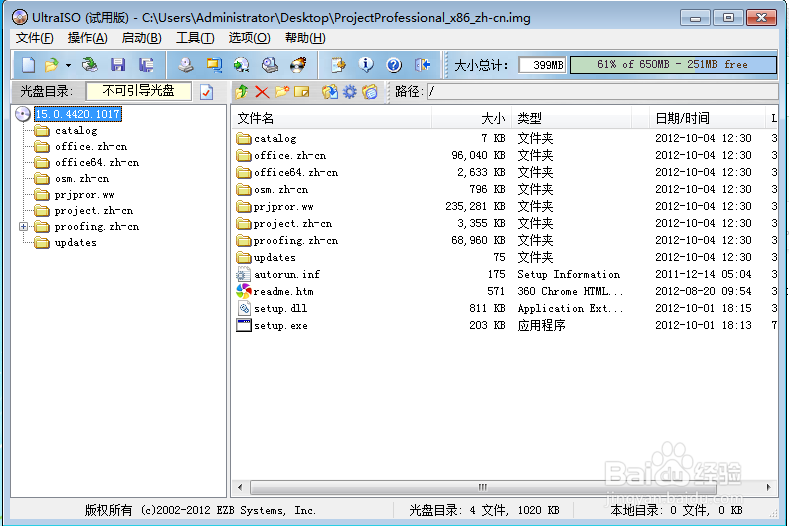Click the Exit door toolbar icon
Image resolution: width=789 pixels, height=526 pixels.
[422, 65]
